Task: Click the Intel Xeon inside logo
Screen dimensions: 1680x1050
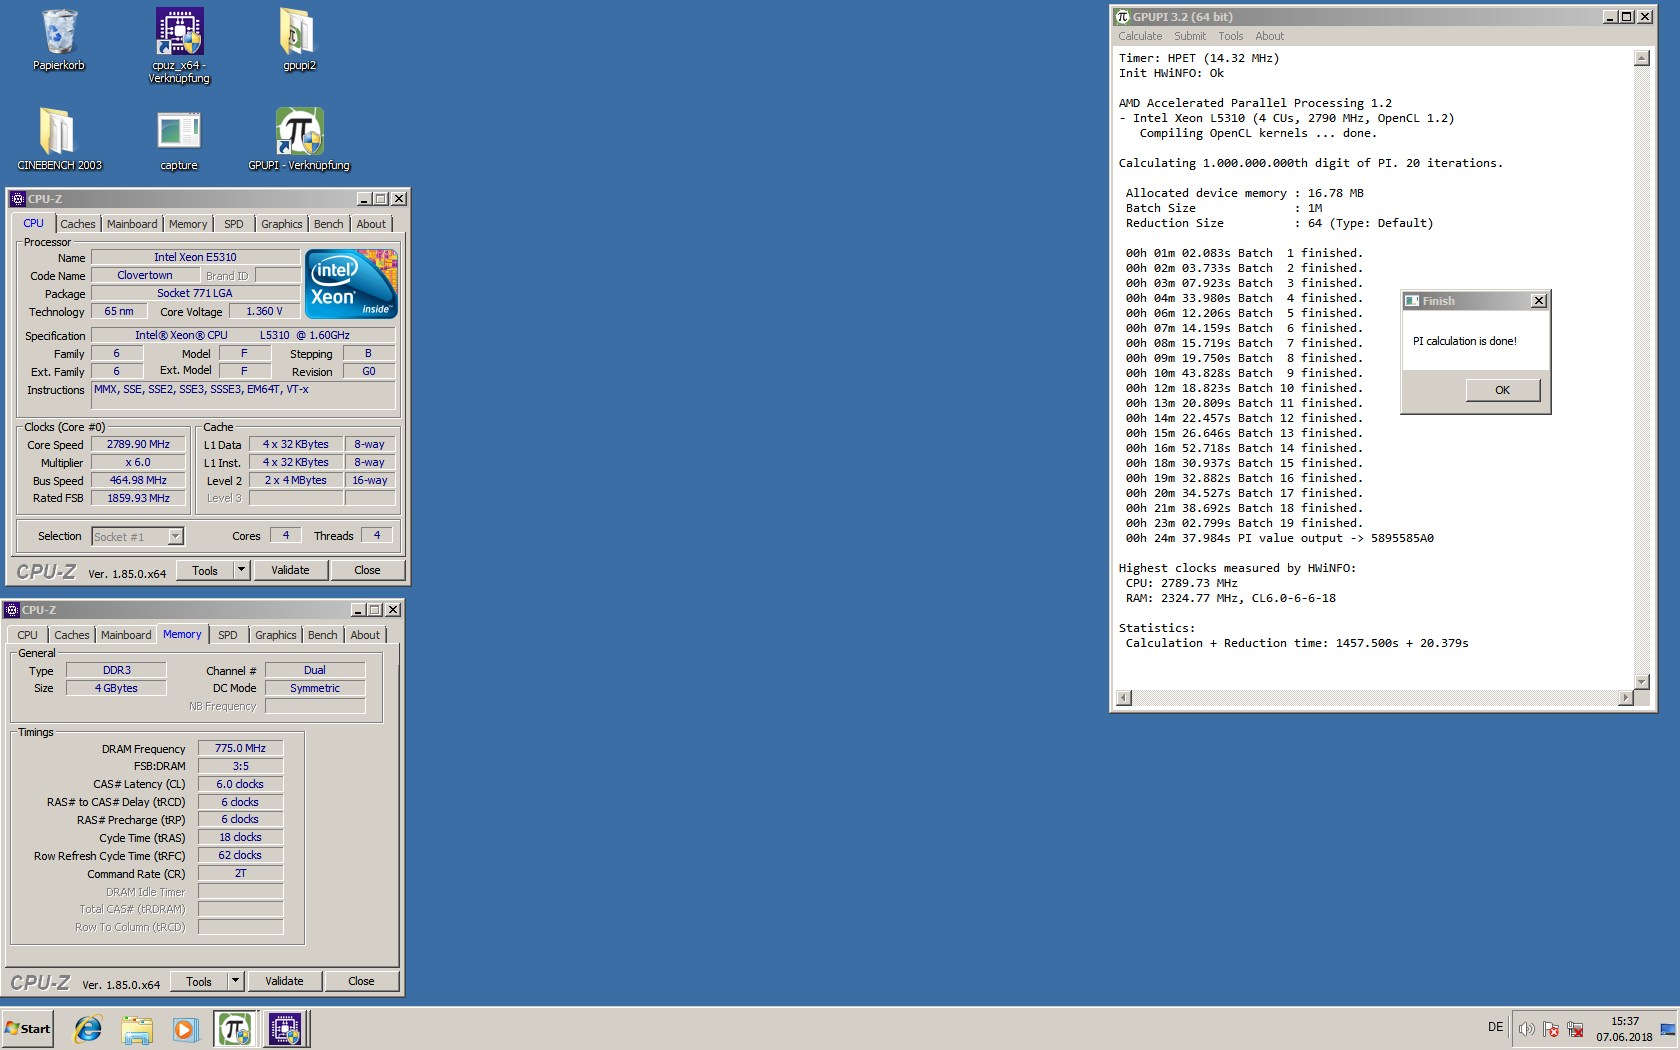Action: click(351, 284)
